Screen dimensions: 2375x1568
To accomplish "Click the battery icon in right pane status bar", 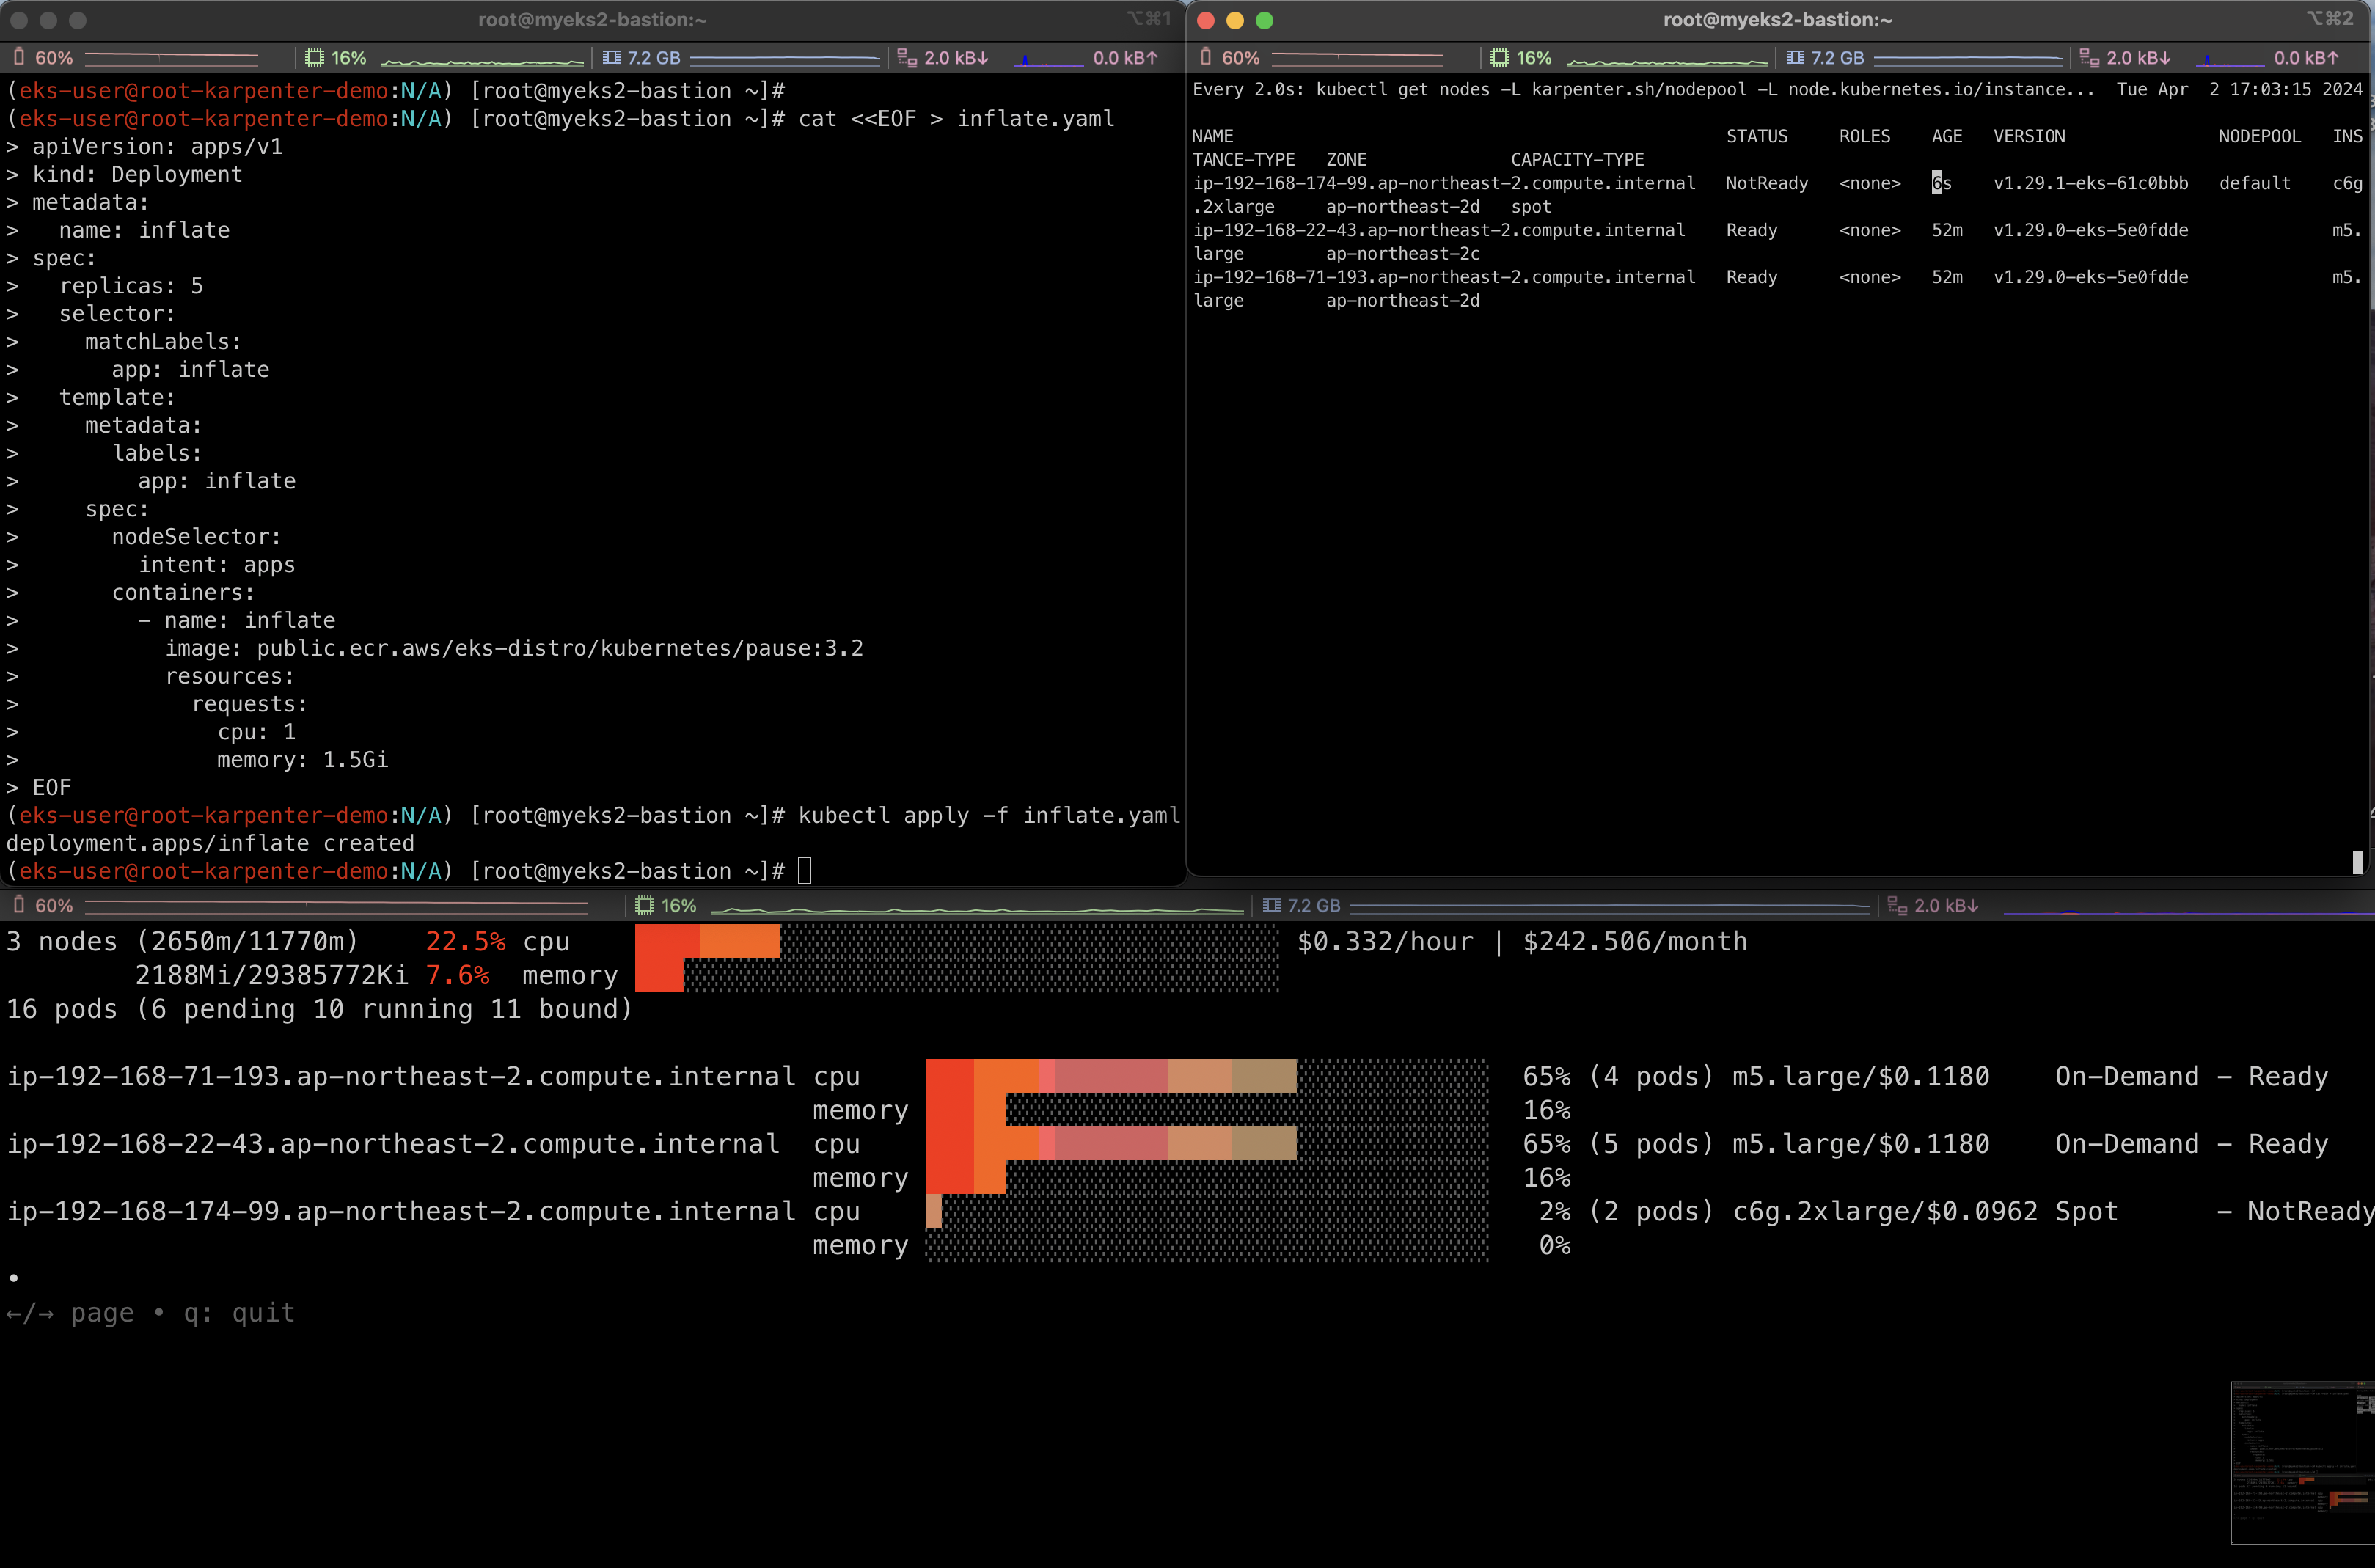I will coord(1205,57).
